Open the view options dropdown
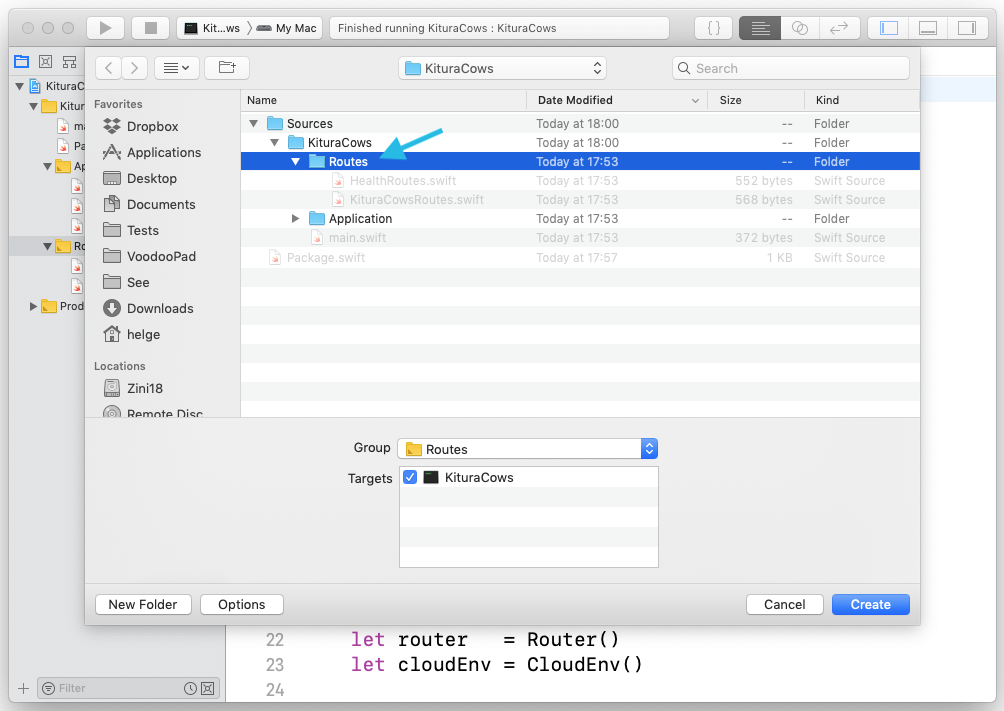 pyautogui.click(x=177, y=68)
